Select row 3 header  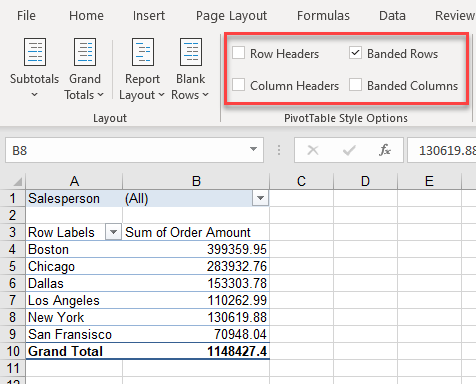13,232
